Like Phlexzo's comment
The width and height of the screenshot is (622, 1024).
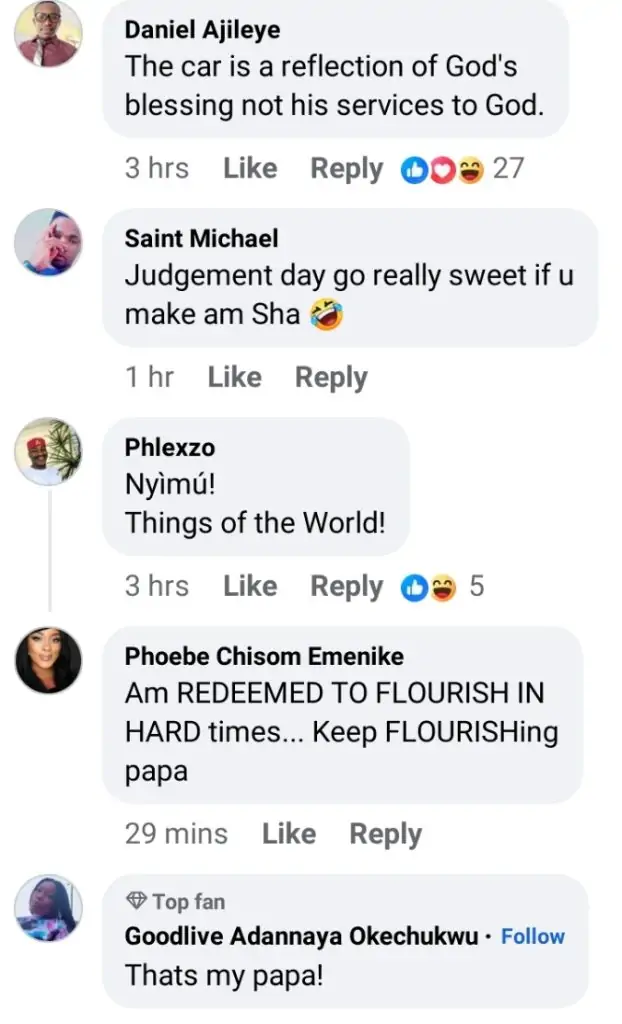click(x=250, y=586)
